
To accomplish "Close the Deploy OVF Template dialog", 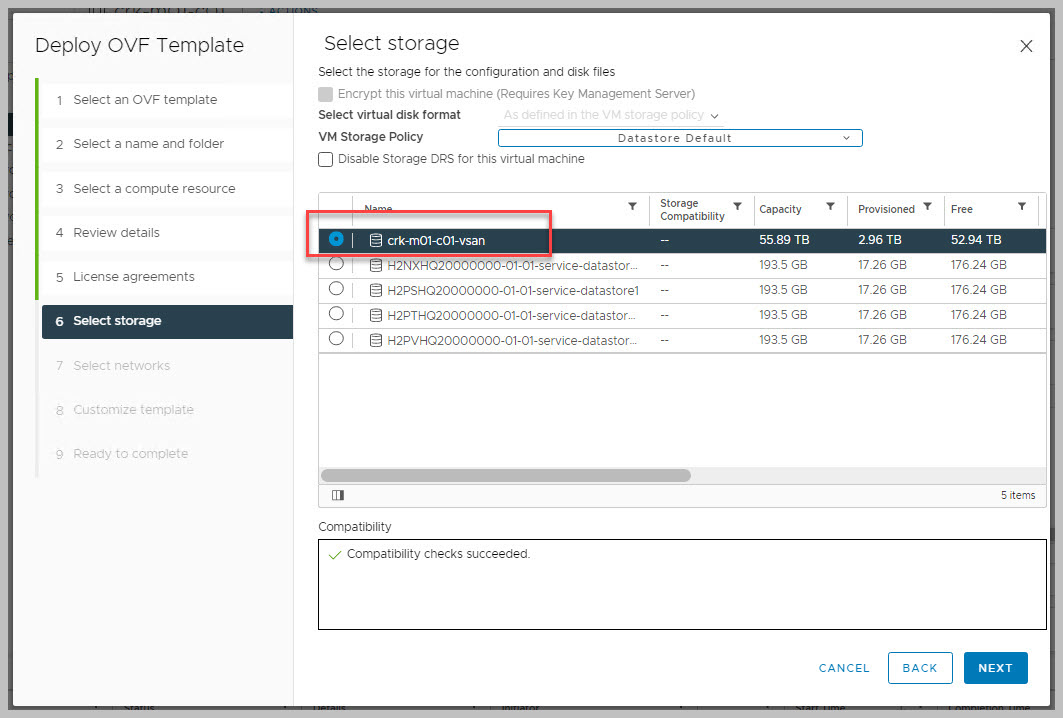I will [x=1025, y=46].
